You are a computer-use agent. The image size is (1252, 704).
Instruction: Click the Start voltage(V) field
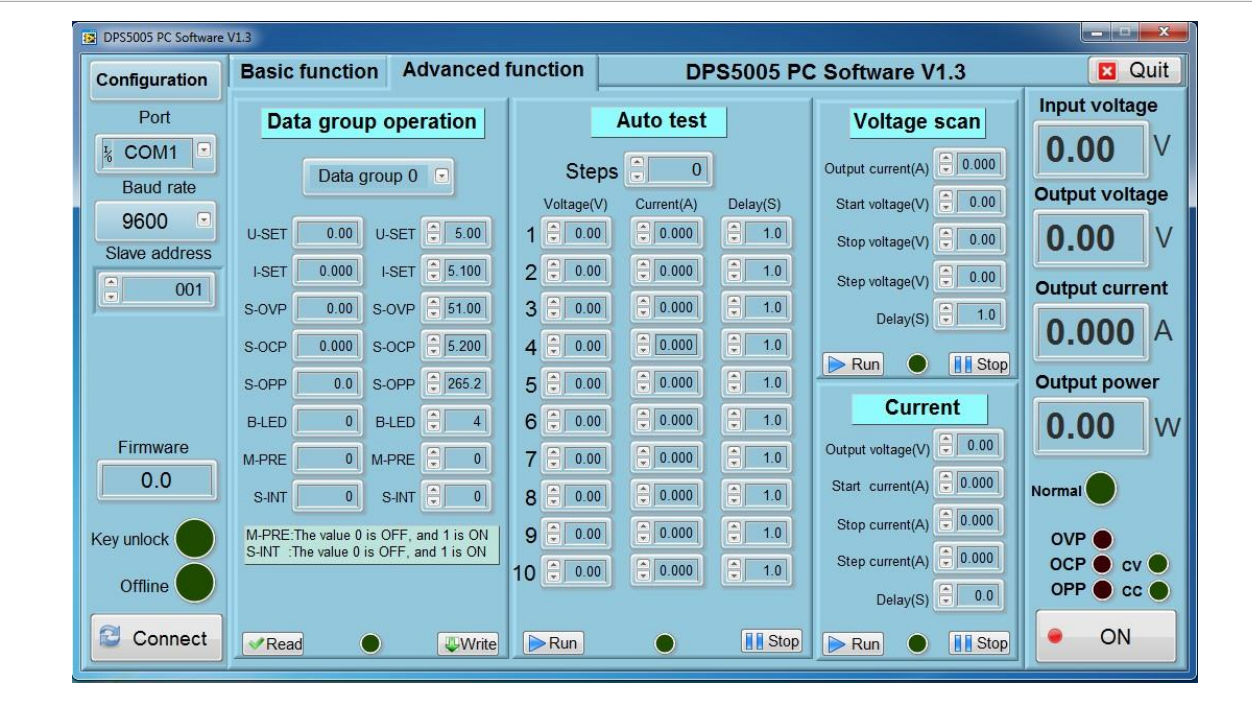click(978, 203)
